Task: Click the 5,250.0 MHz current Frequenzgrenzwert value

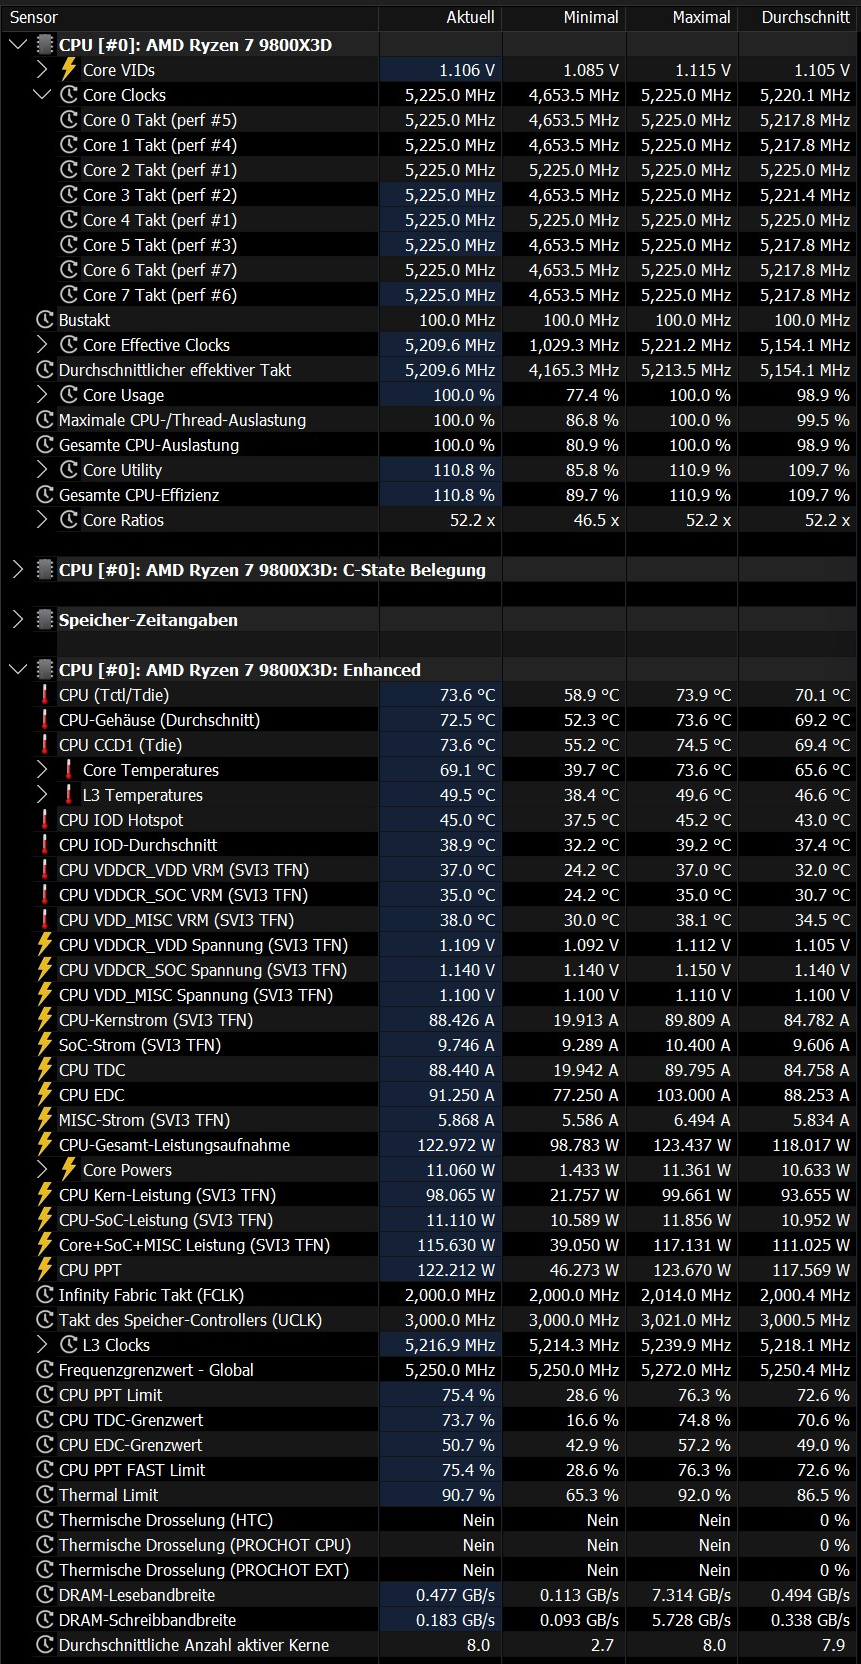Action: tap(450, 1370)
